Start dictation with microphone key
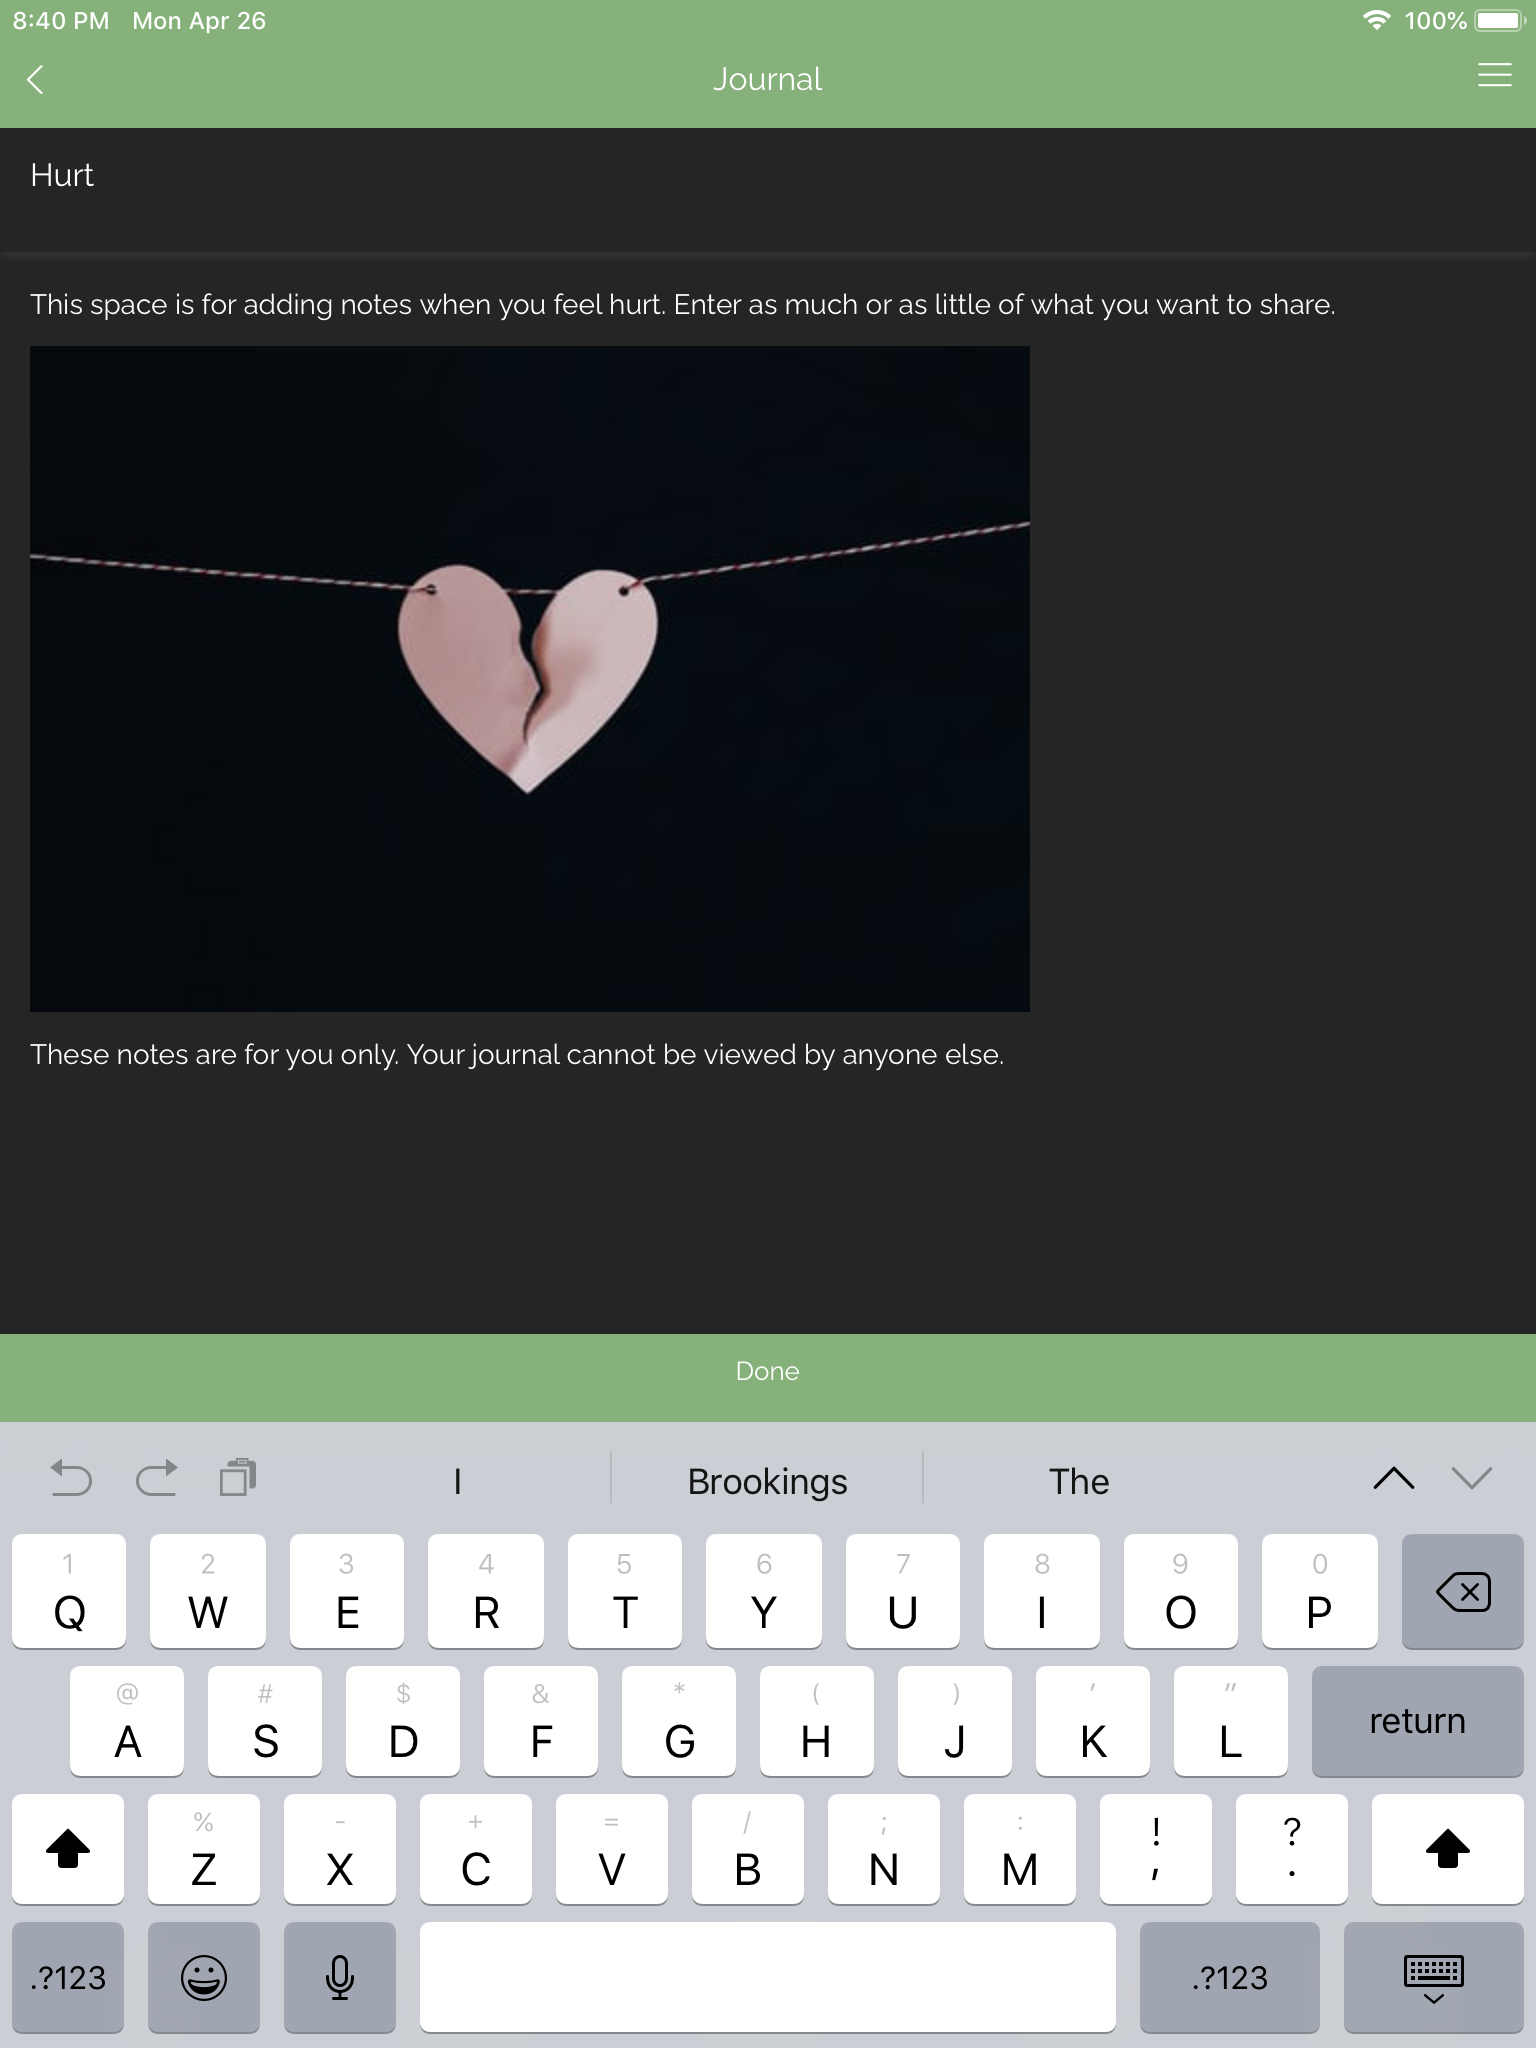 coord(340,1977)
